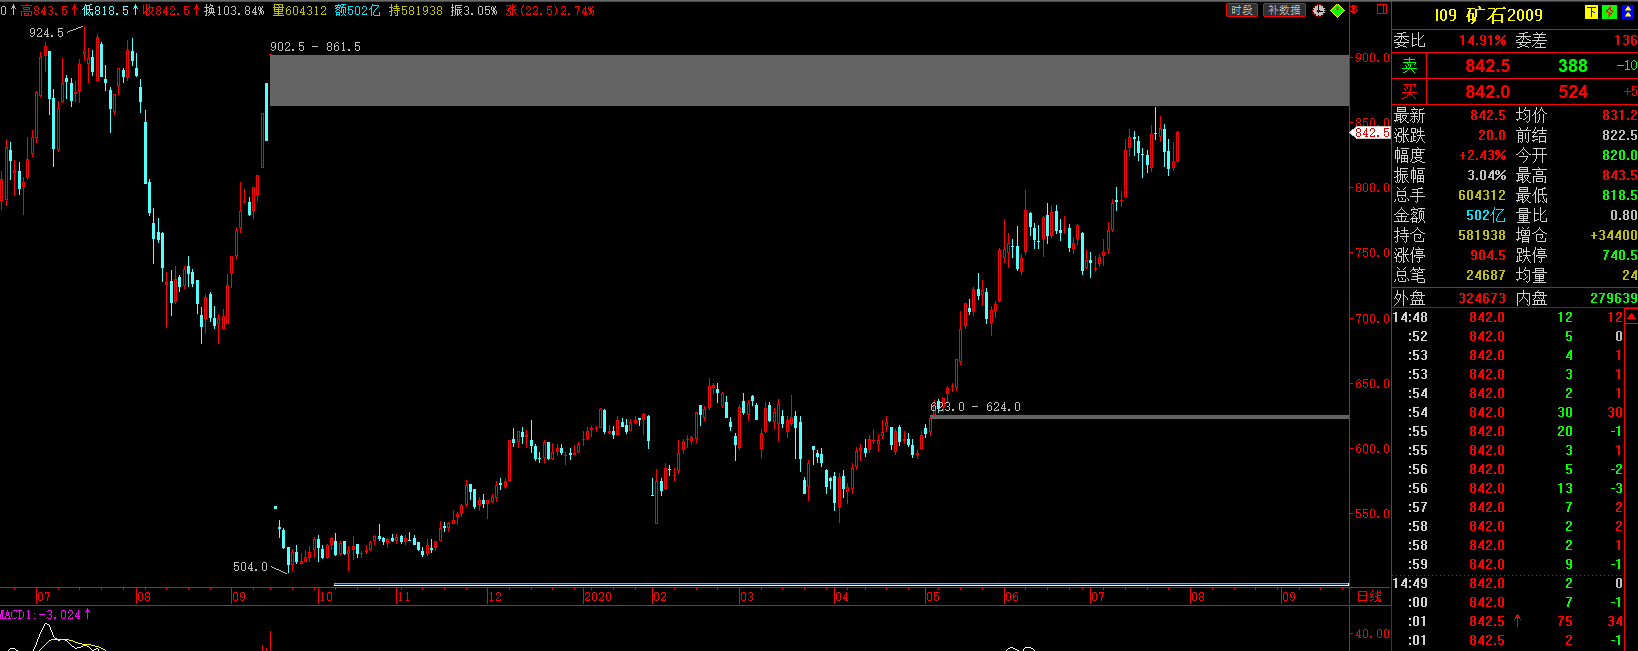
Task: Click the blue double-arrow icon
Action: (1627, 13)
